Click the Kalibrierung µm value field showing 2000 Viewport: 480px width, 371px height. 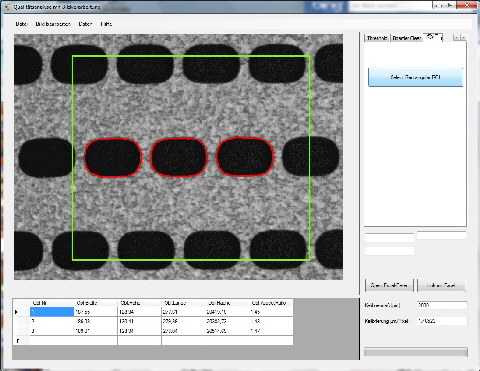click(442, 305)
